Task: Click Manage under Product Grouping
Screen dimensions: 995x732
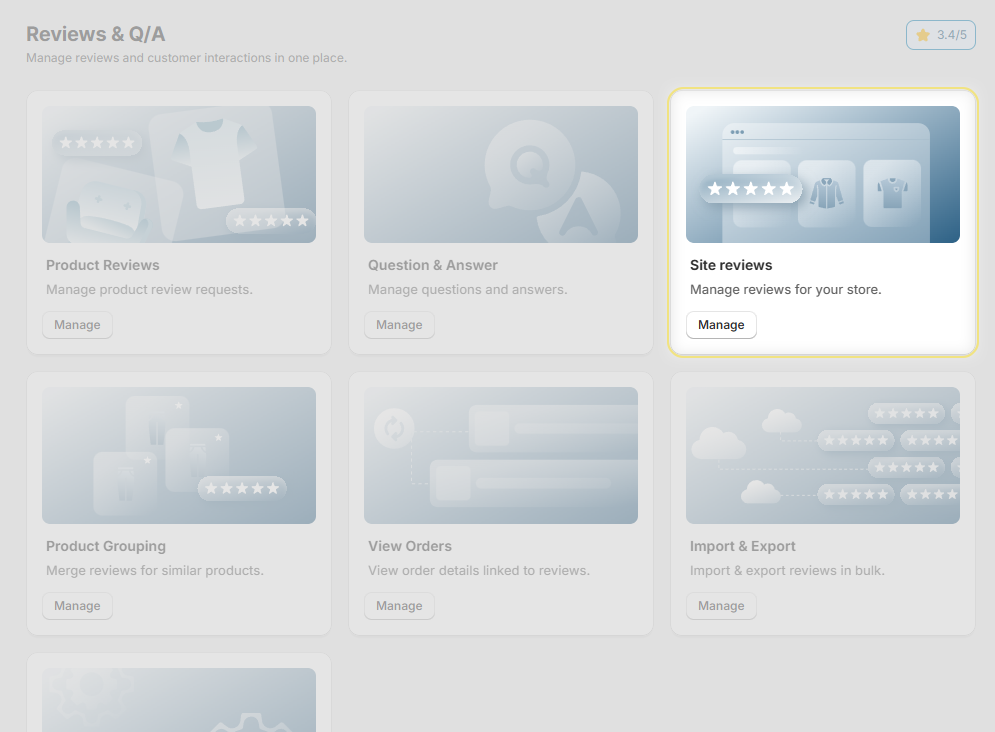Action: click(x=77, y=606)
